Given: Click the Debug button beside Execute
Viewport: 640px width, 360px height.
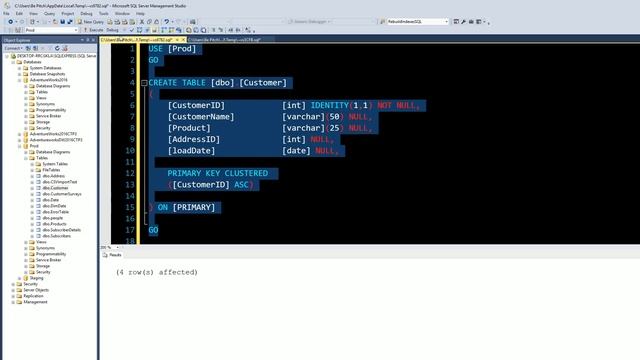Looking at the screenshot, I should tap(112, 30).
